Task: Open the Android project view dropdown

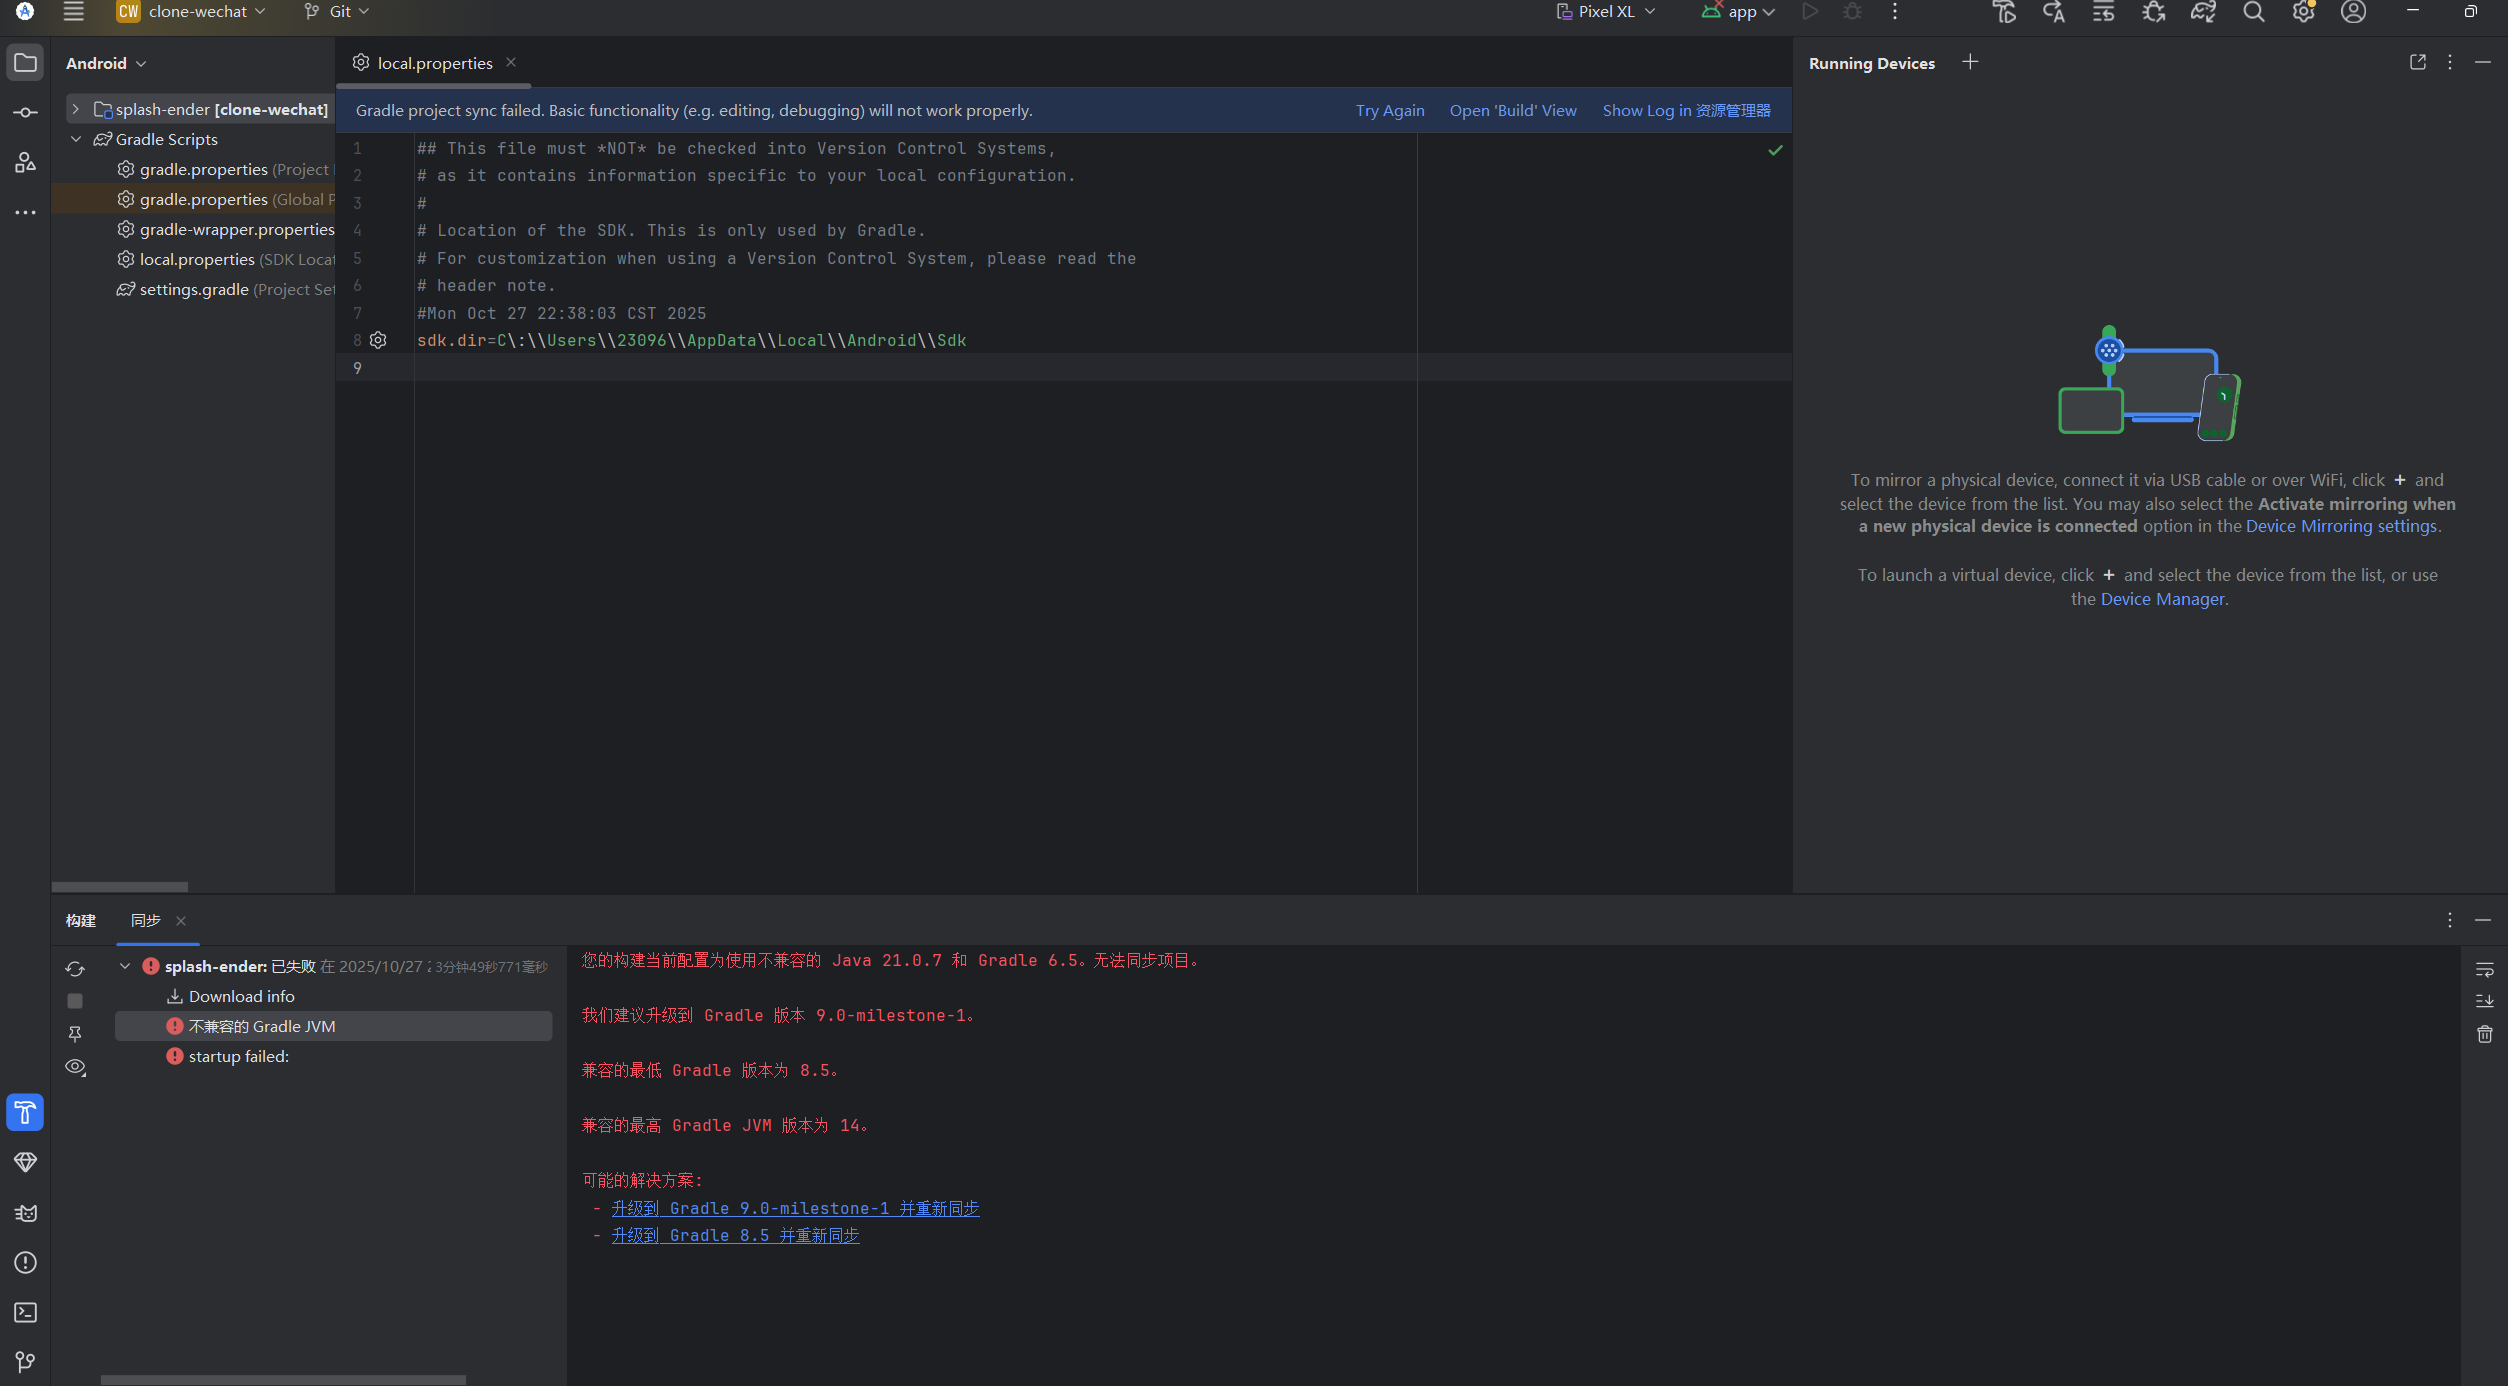Action: 106,63
